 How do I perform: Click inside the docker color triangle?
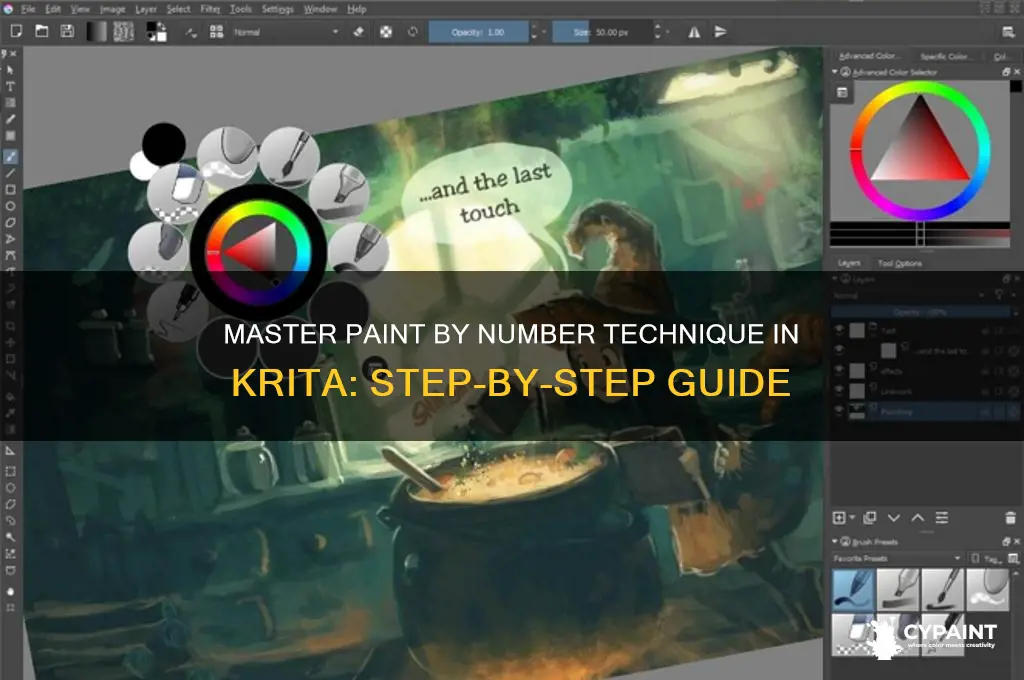coord(920,148)
